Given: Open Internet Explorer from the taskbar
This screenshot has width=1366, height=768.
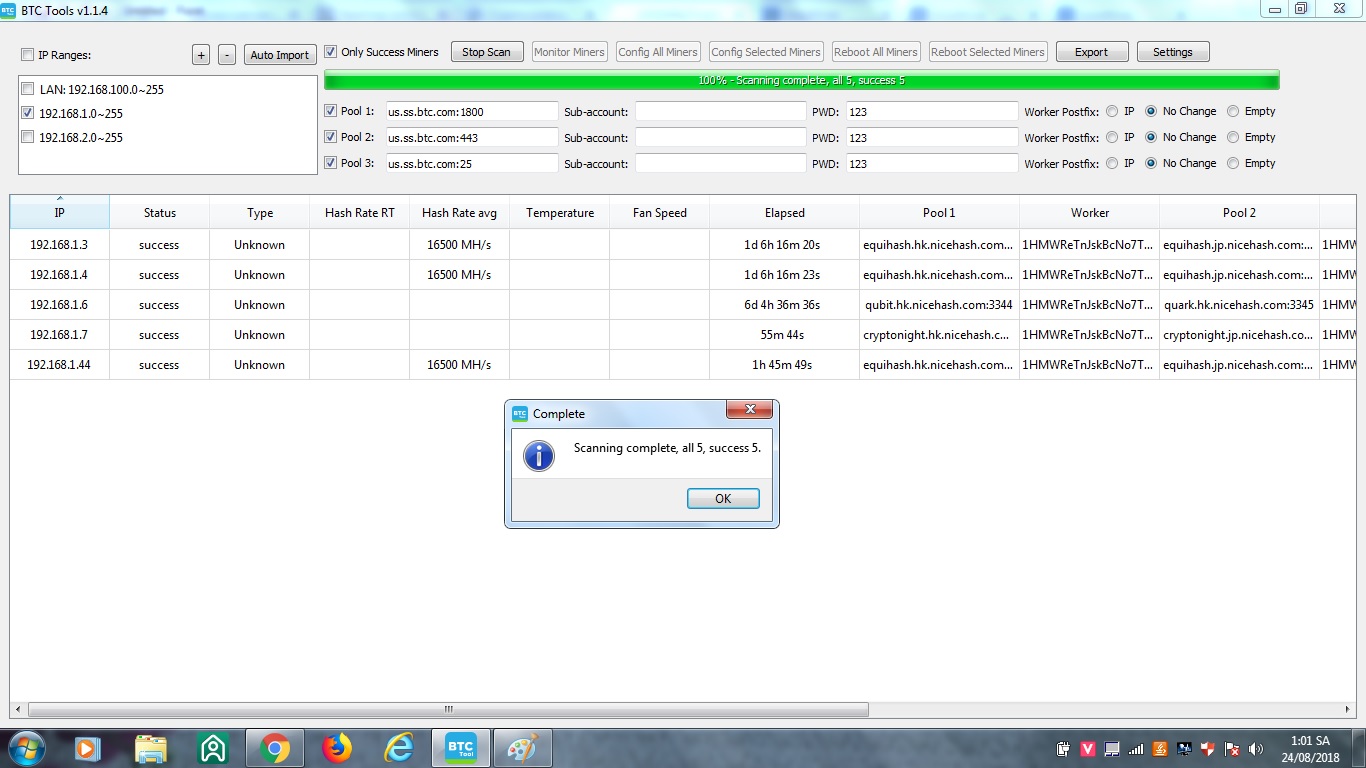Looking at the screenshot, I should coord(399,748).
